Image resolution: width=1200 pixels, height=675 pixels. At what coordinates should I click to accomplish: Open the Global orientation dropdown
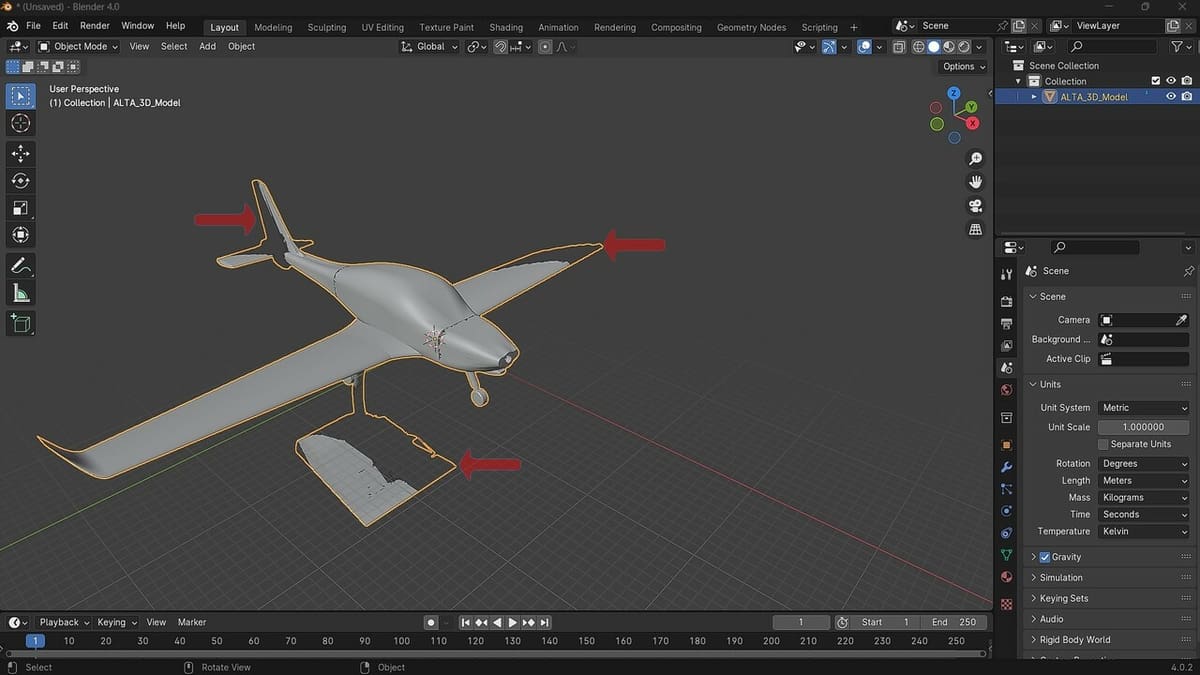[x=430, y=46]
